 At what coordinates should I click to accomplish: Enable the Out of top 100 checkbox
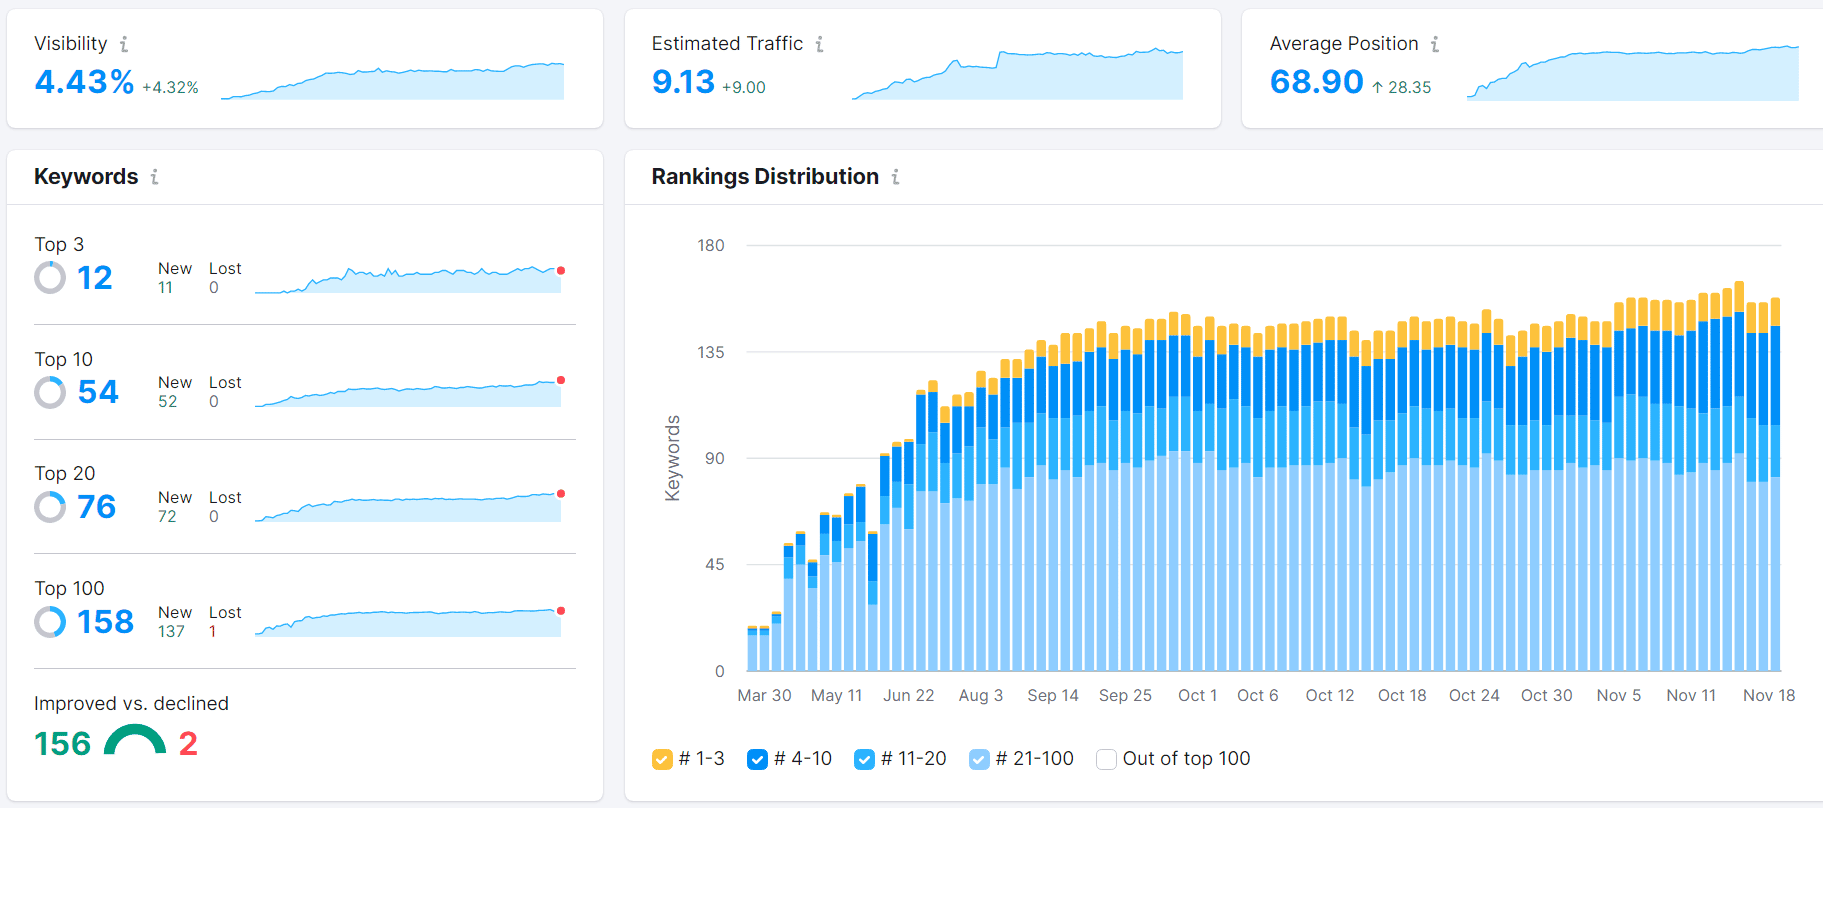(1106, 759)
